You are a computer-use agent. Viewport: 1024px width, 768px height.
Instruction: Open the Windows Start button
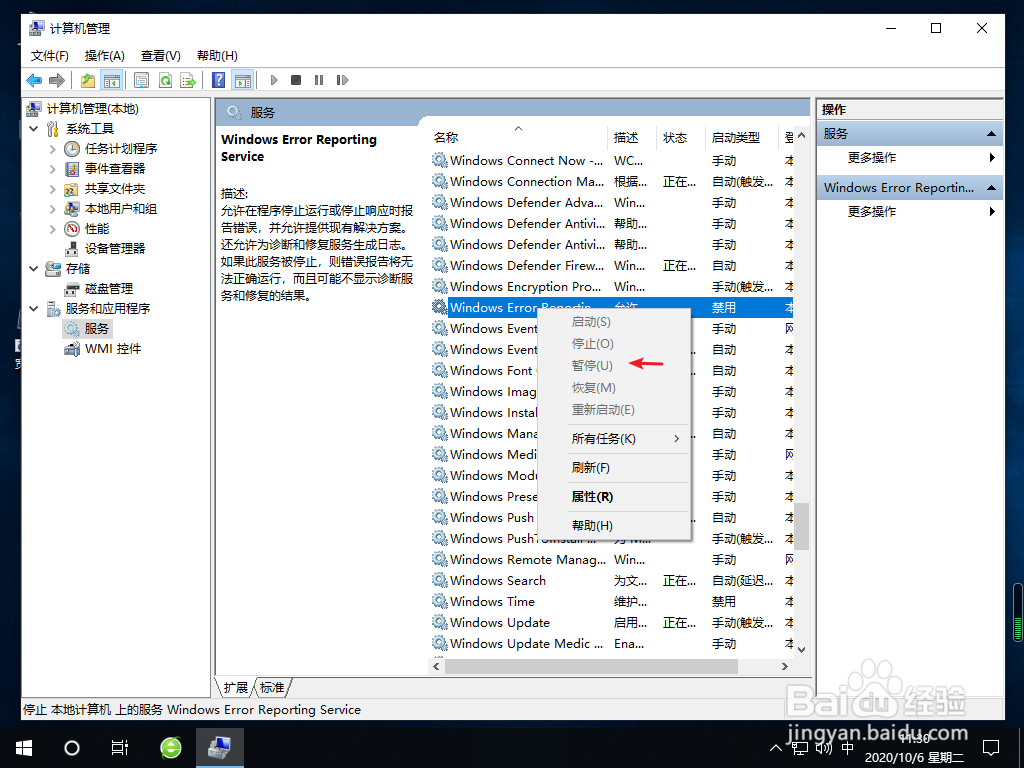pos(24,748)
